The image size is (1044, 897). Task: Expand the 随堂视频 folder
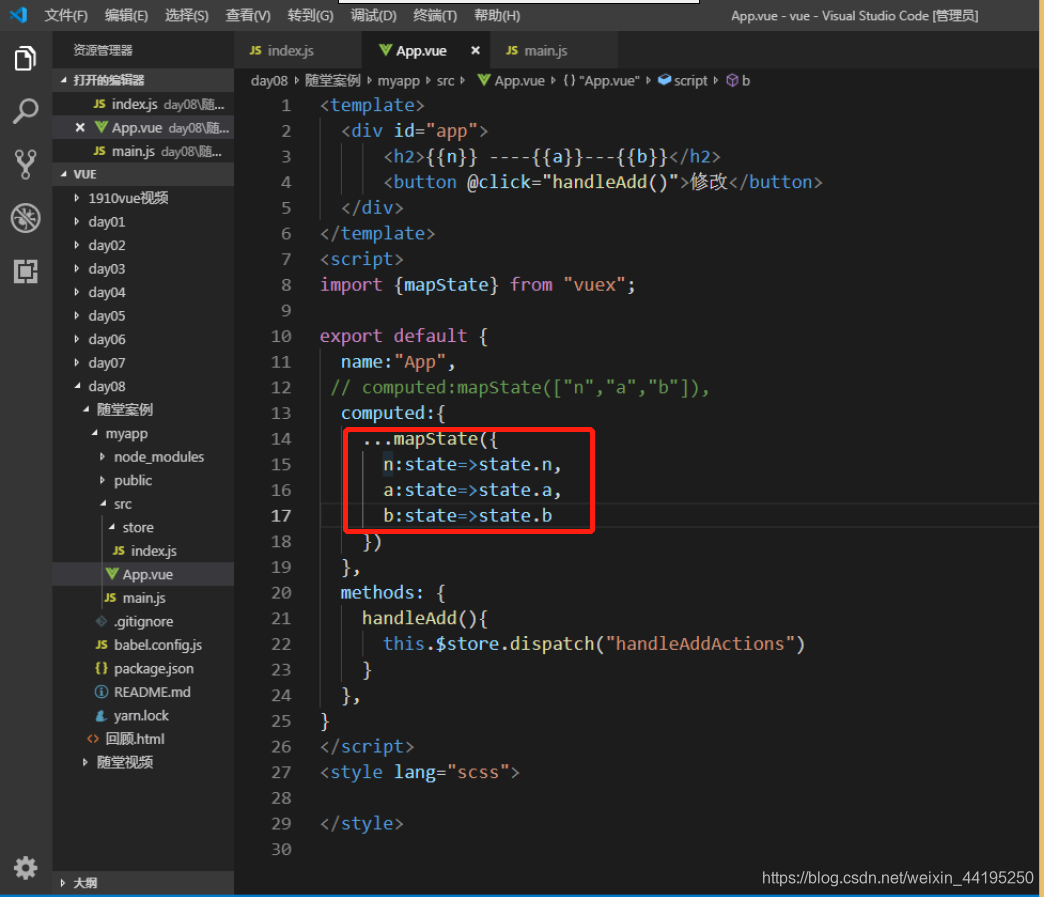(143, 762)
